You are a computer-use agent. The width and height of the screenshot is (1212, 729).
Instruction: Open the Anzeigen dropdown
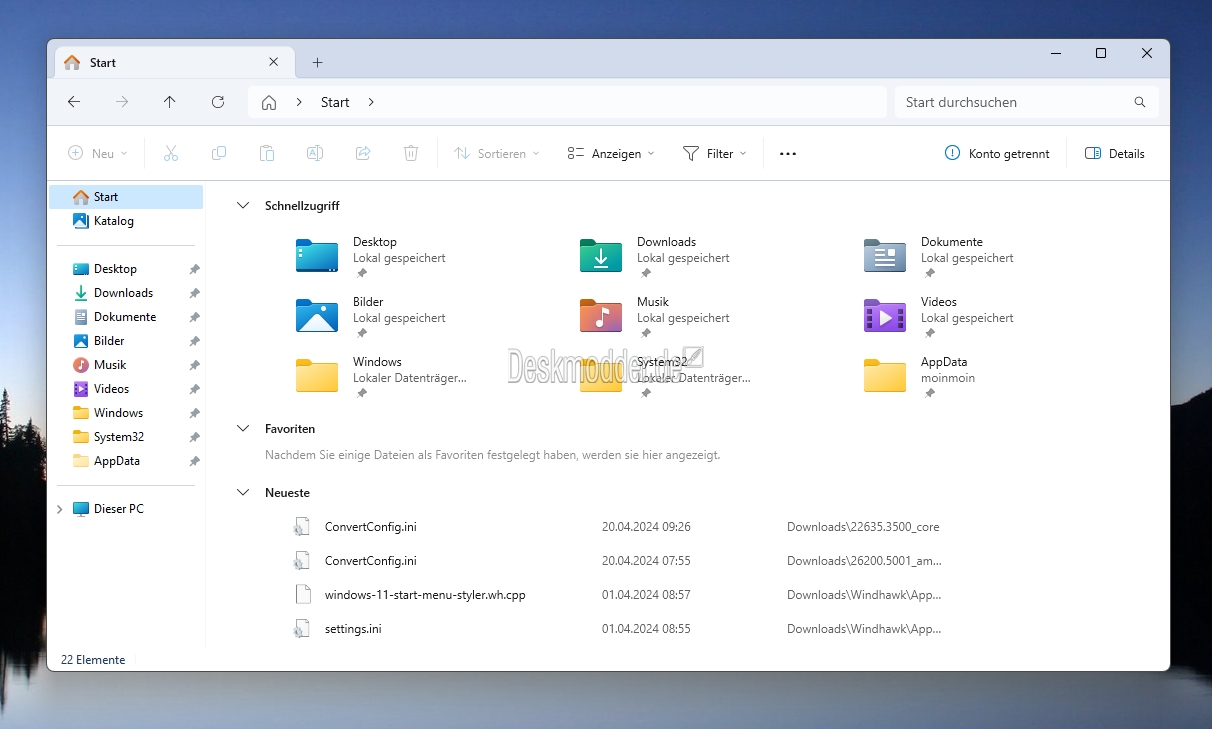(611, 154)
